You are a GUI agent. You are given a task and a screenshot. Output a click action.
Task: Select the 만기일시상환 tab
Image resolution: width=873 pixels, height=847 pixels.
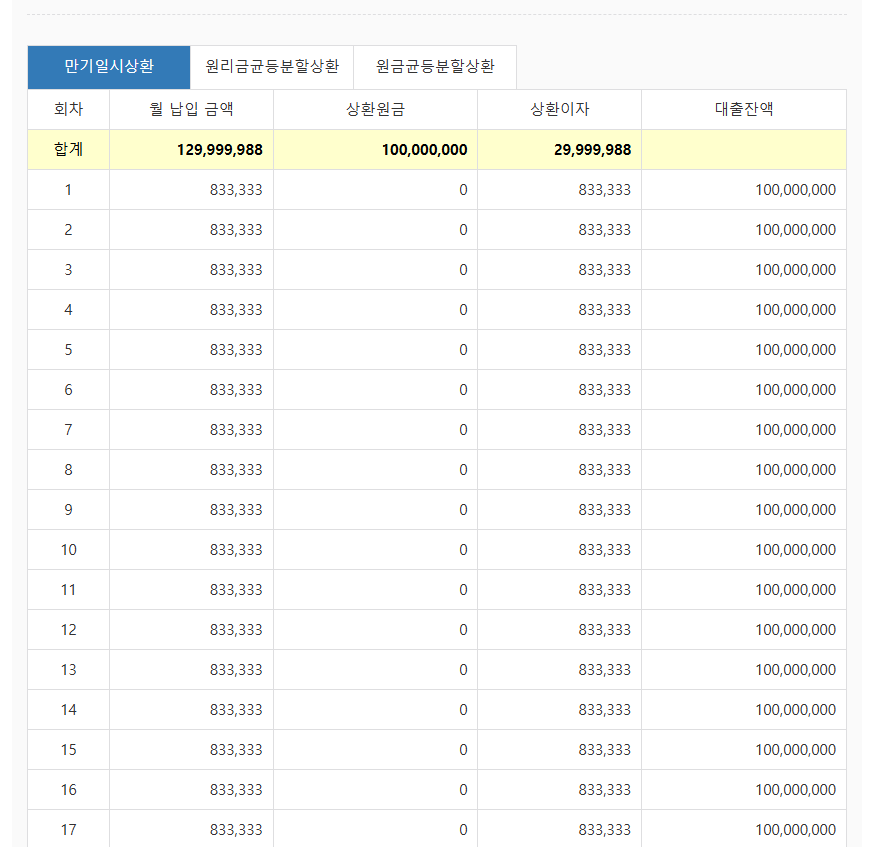pyautogui.click(x=109, y=67)
